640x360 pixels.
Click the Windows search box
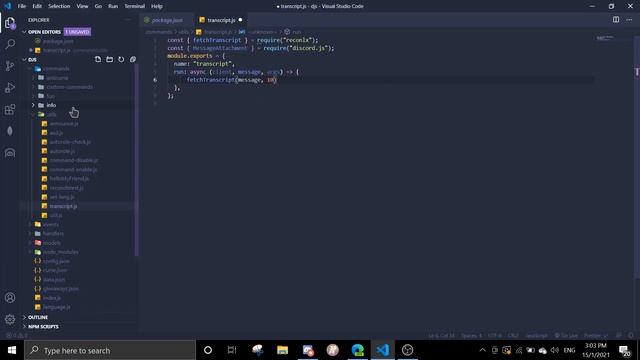[x=110, y=350]
